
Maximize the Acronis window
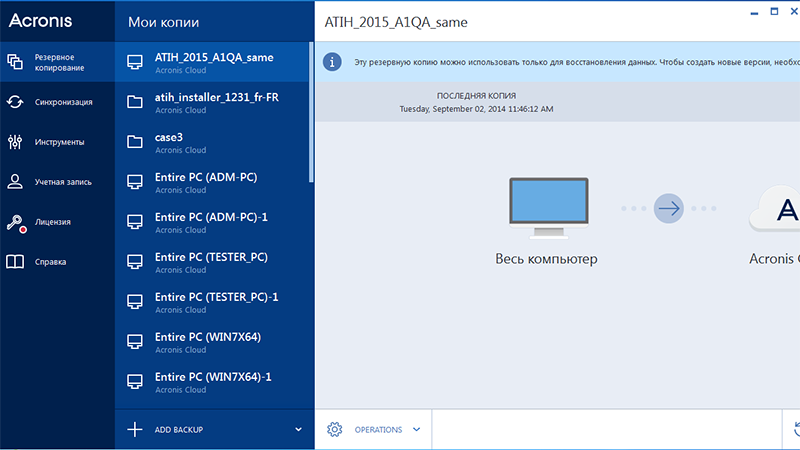774,11
